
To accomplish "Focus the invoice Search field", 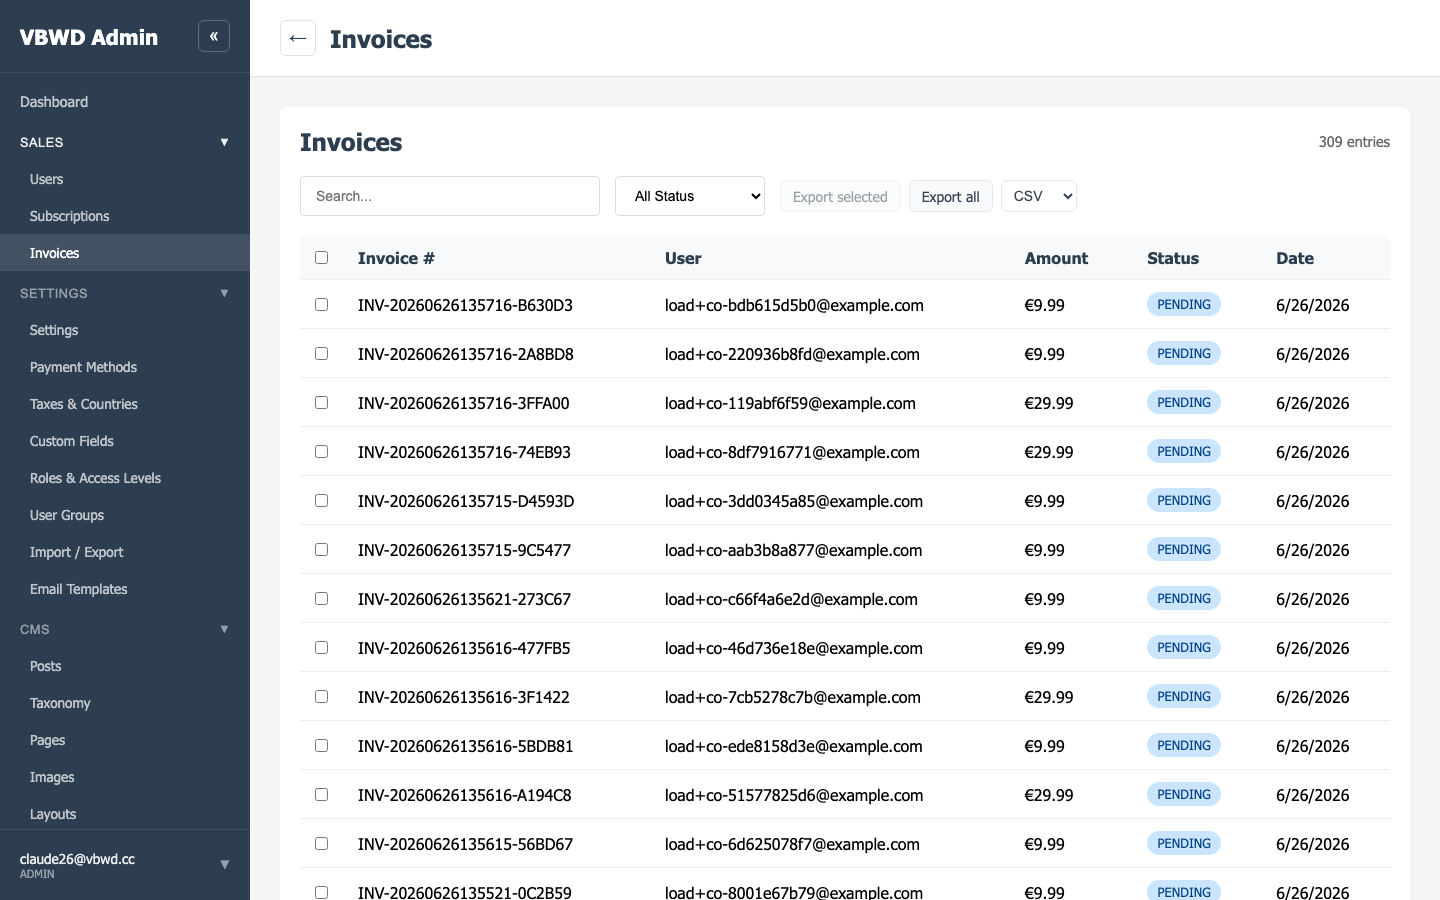I will pyautogui.click(x=450, y=196).
